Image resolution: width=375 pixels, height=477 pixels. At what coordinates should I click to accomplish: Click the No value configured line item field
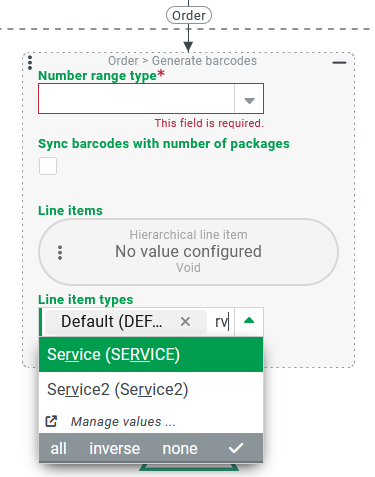189,252
